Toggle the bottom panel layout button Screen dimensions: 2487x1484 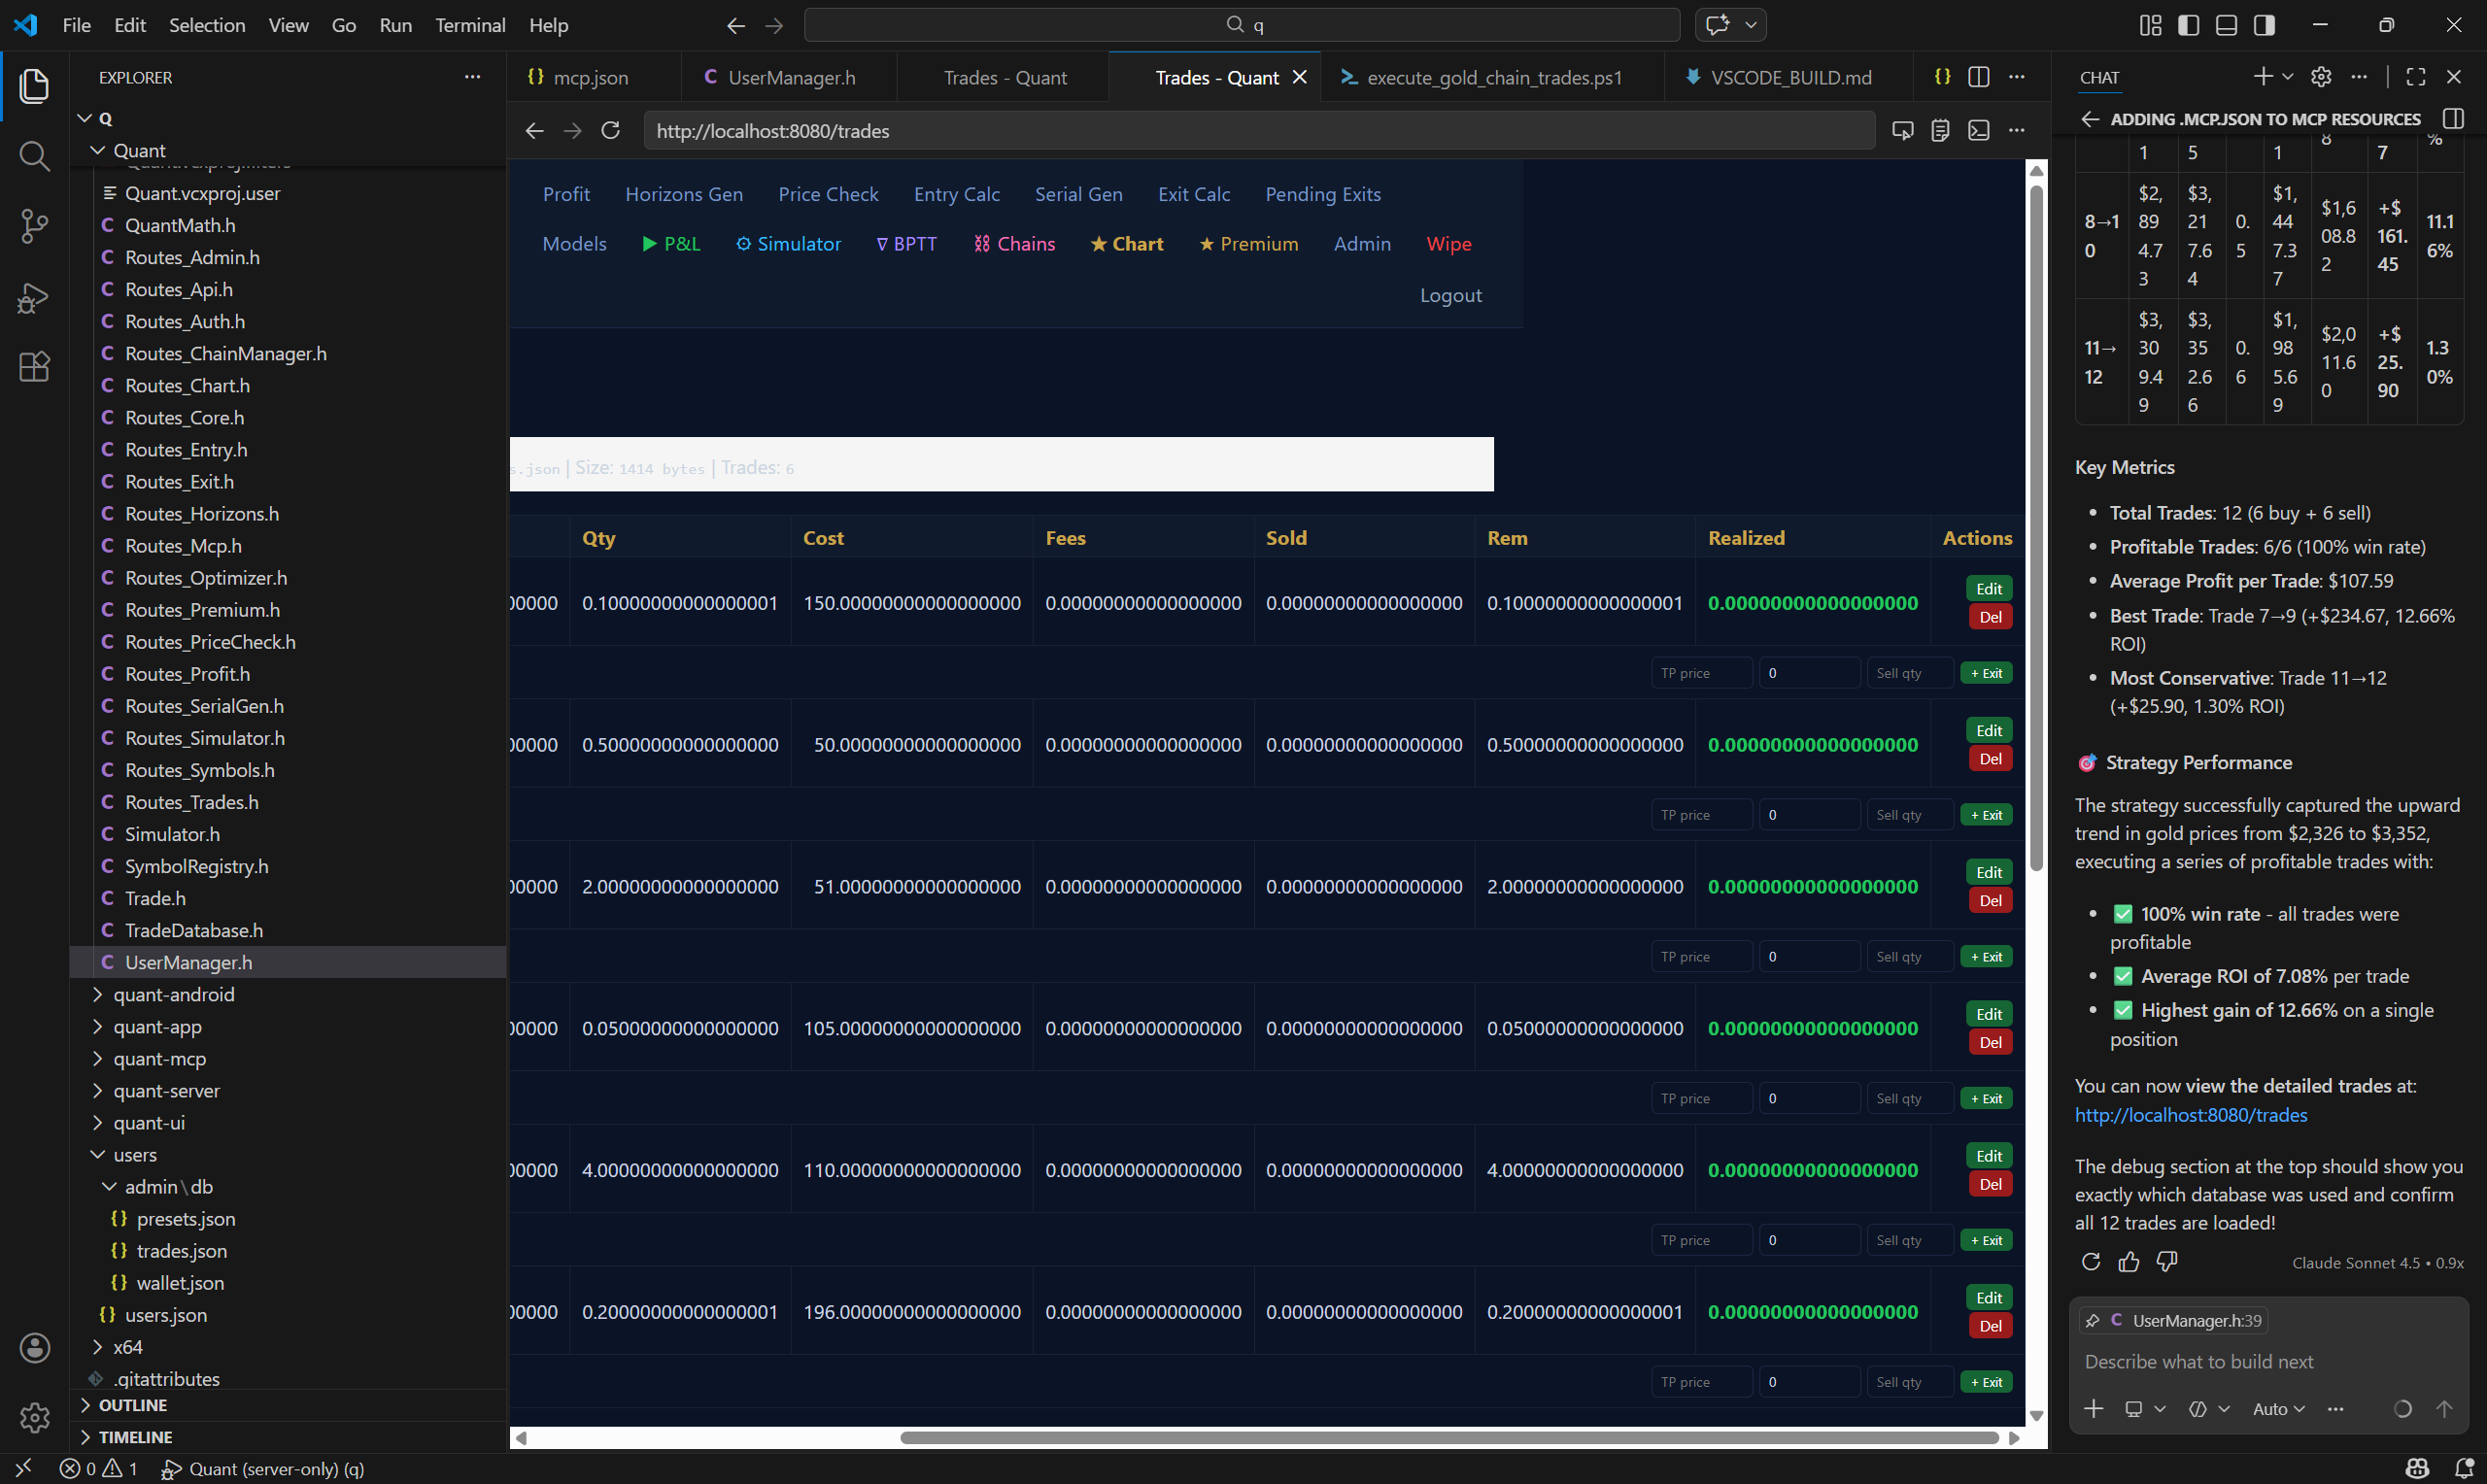(x=2226, y=25)
